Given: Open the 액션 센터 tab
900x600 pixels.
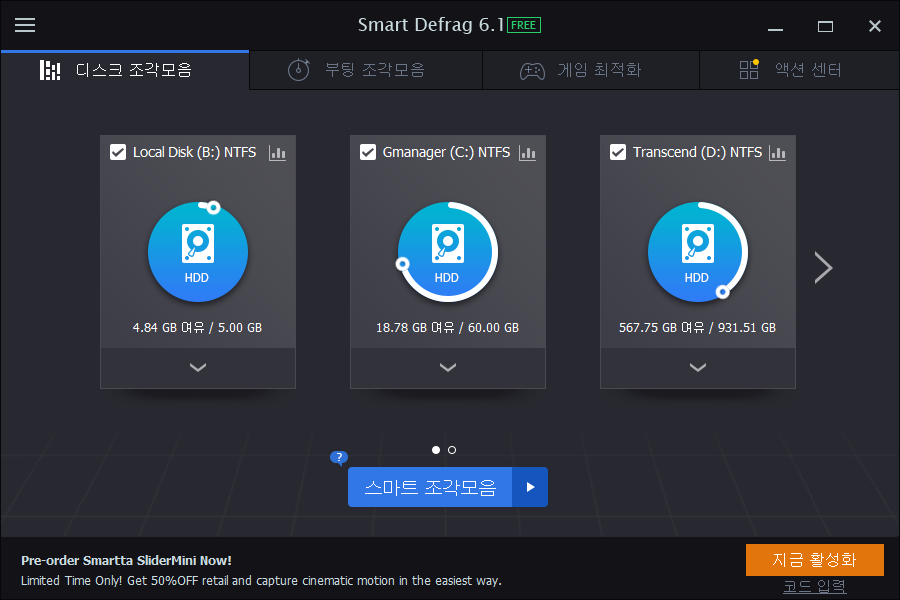Looking at the screenshot, I should 799,70.
